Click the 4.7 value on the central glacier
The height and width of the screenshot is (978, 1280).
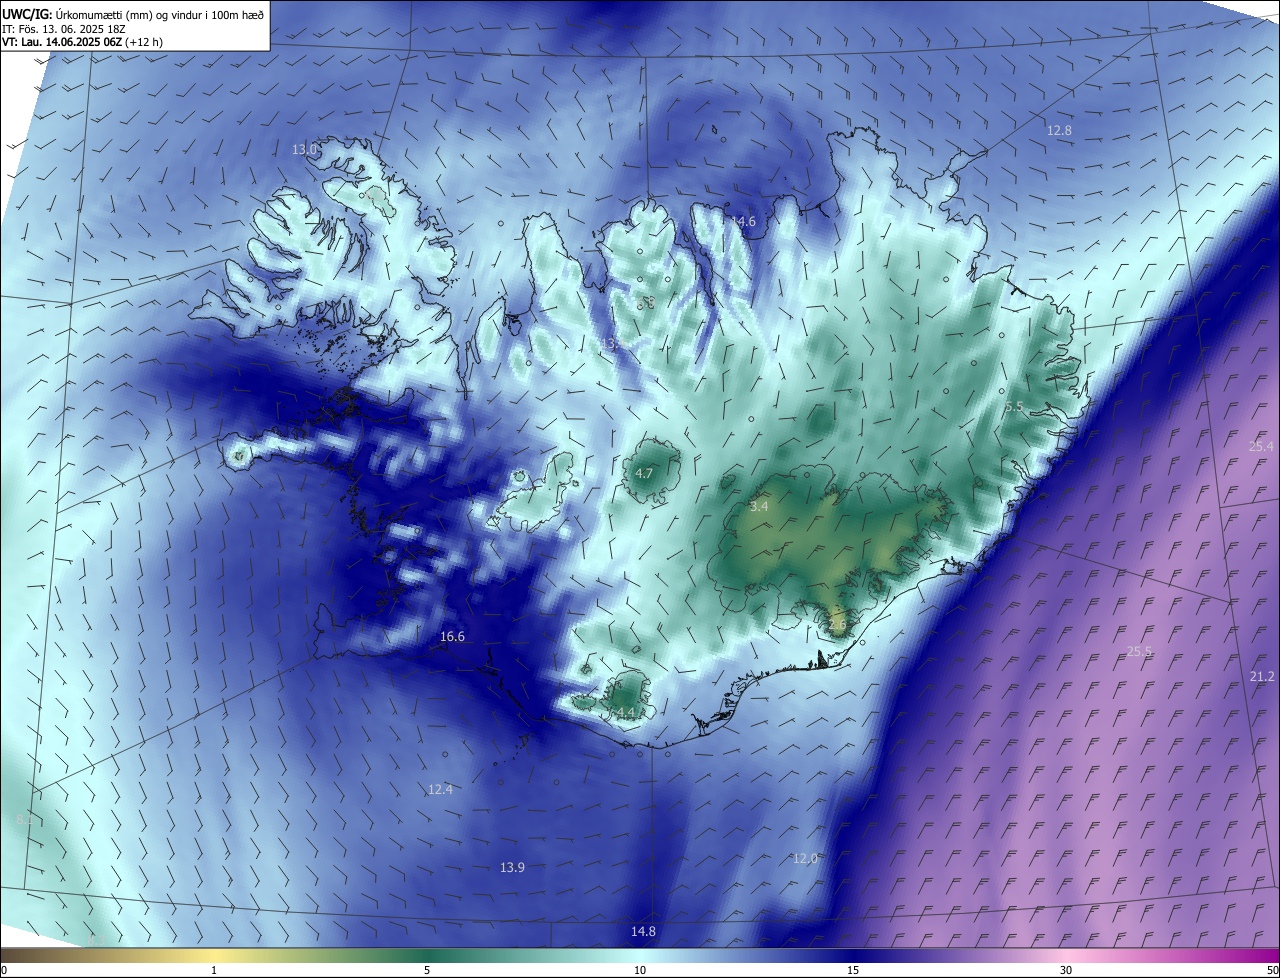(x=644, y=473)
